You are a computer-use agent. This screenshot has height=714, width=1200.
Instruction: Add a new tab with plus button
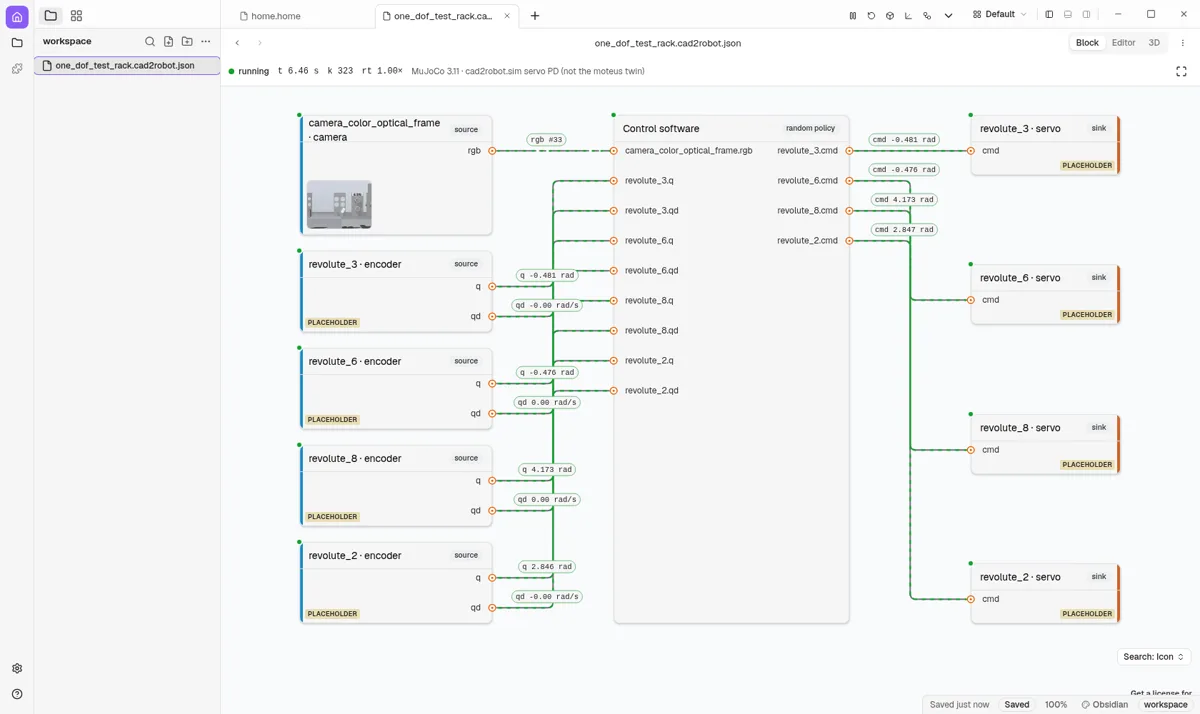point(535,16)
